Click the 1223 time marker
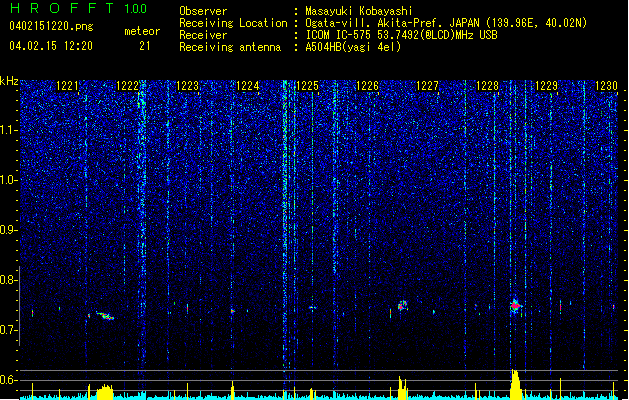Screen dimensions: 629x400 coord(187,86)
